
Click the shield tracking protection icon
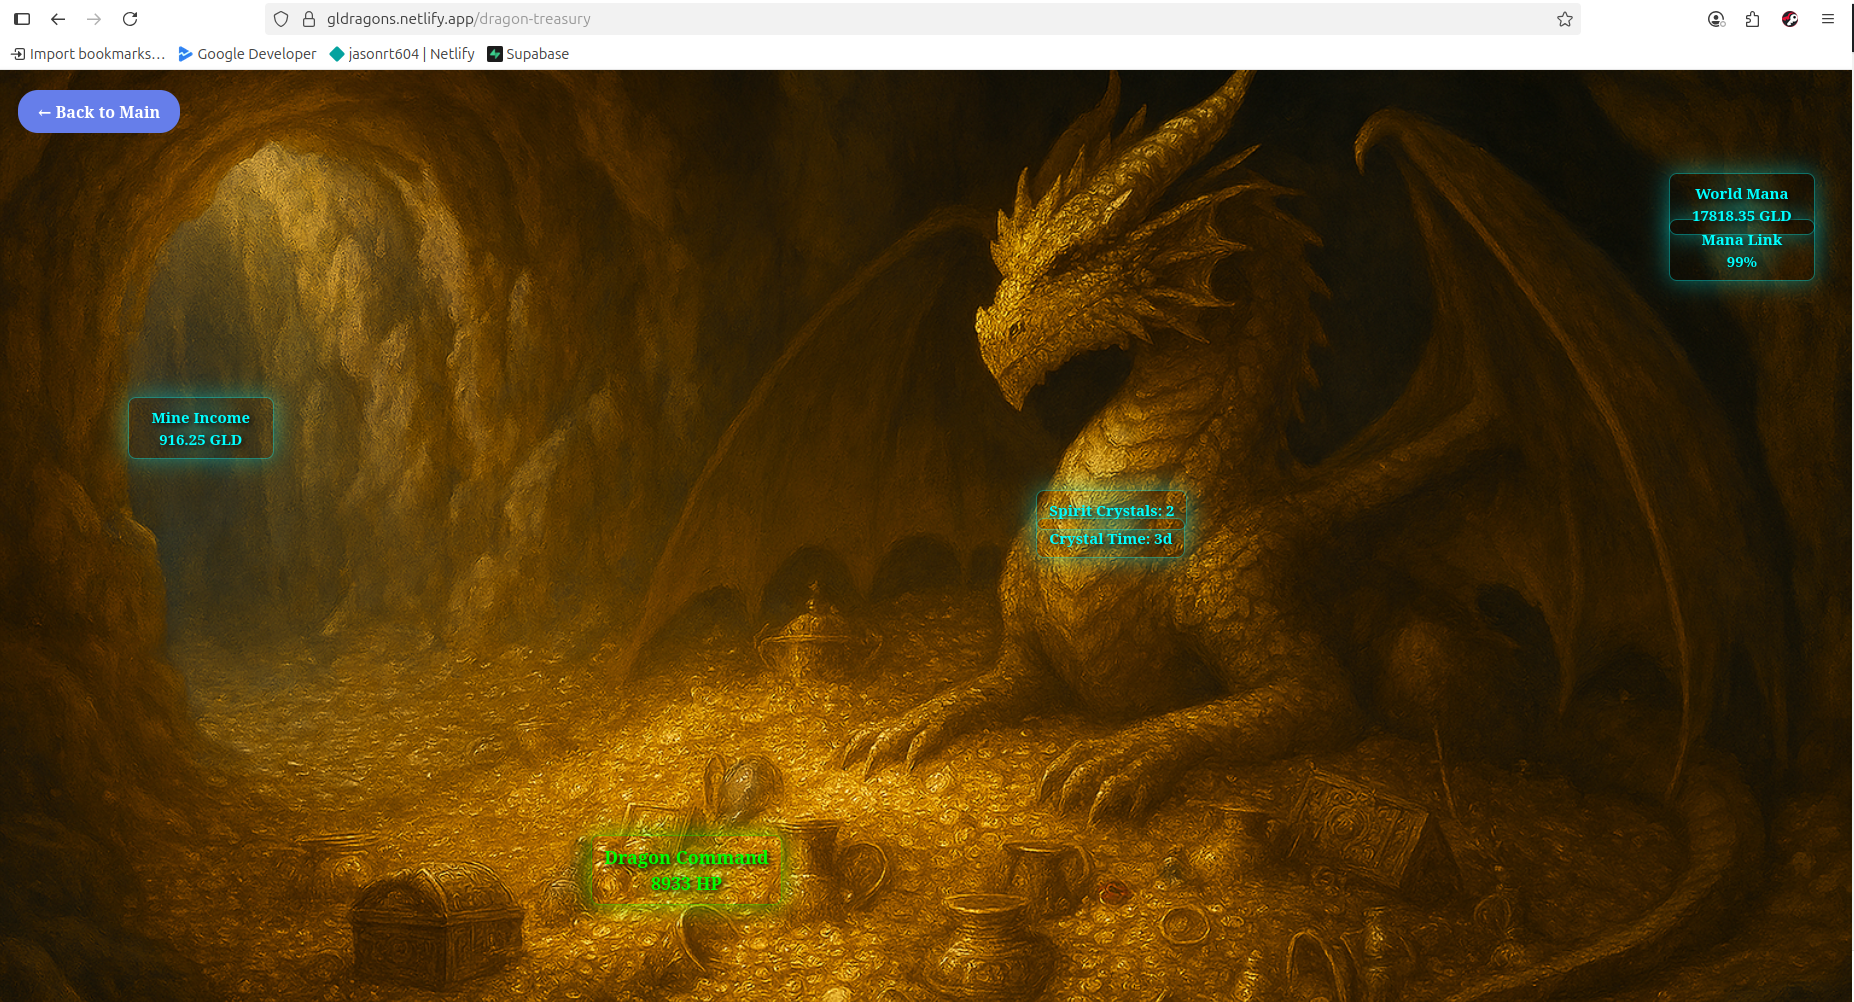tap(281, 19)
